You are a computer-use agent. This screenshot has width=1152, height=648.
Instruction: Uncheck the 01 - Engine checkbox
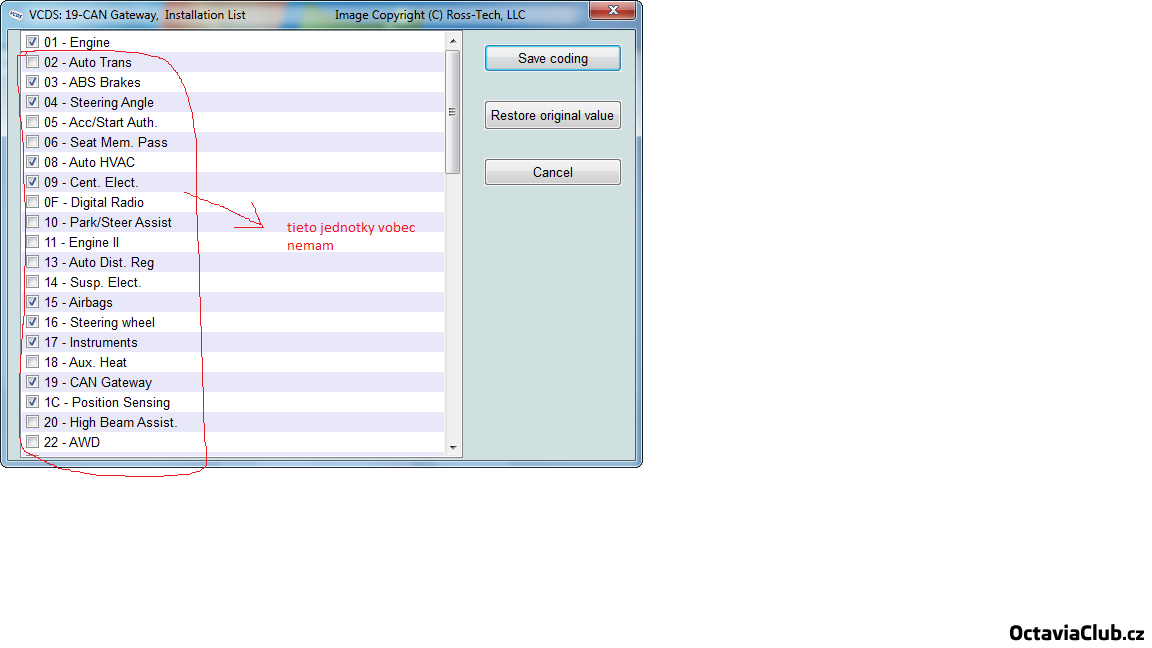pyautogui.click(x=33, y=42)
